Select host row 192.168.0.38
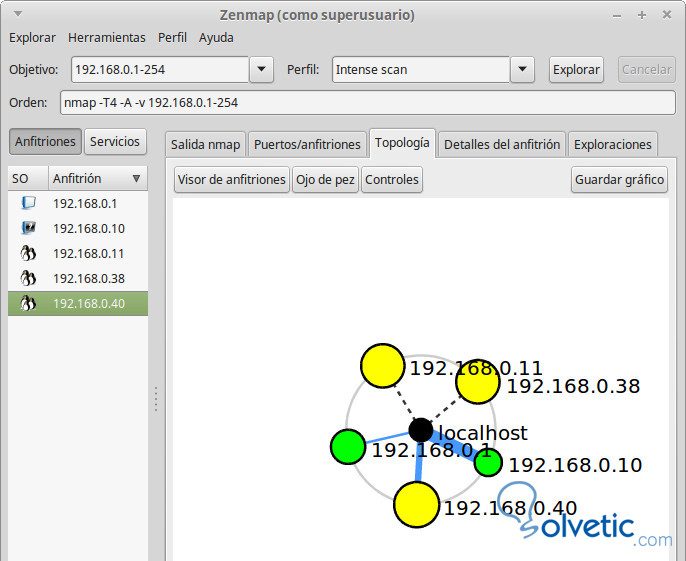 (x=78, y=278)
